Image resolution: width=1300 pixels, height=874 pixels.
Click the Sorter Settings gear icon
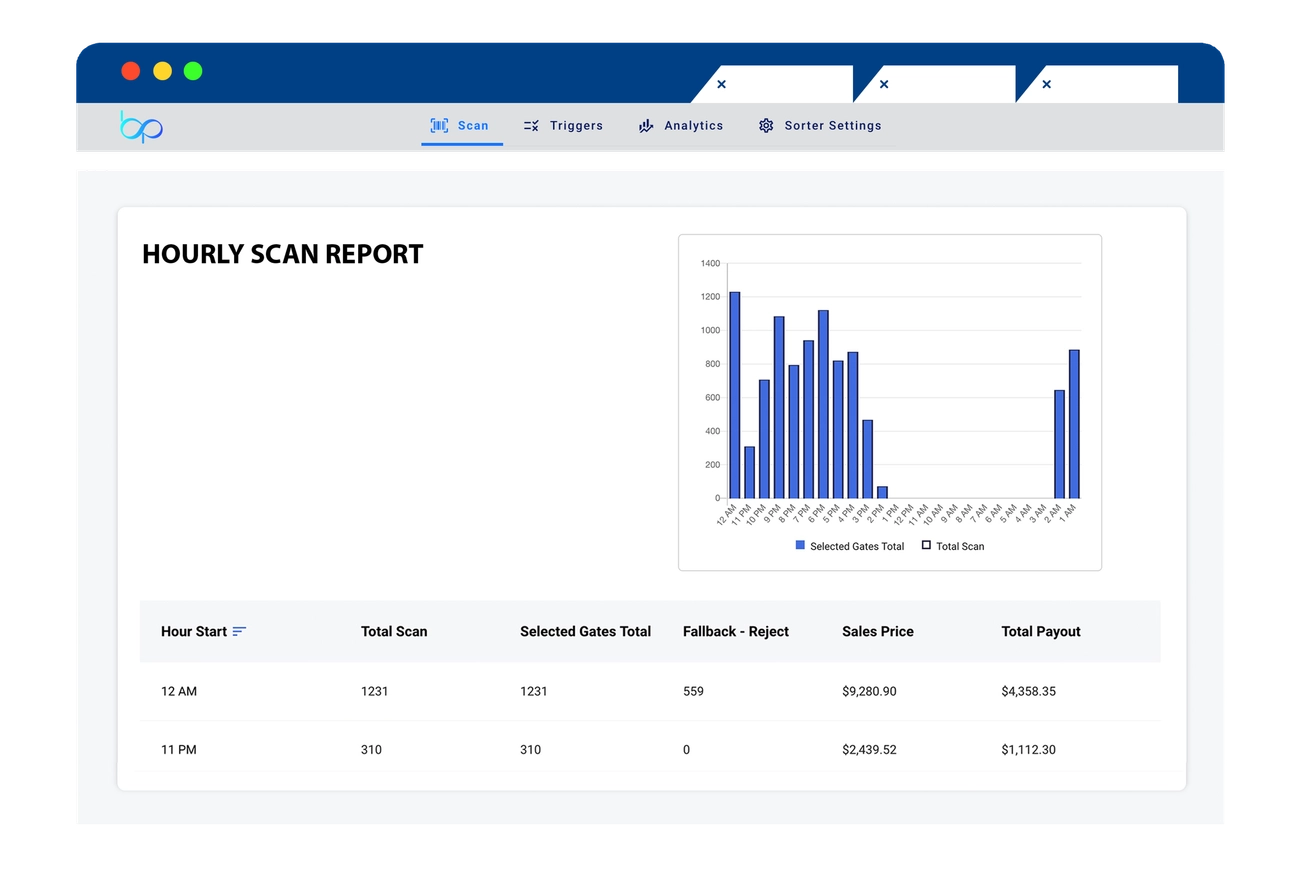[x=766, y=126]
